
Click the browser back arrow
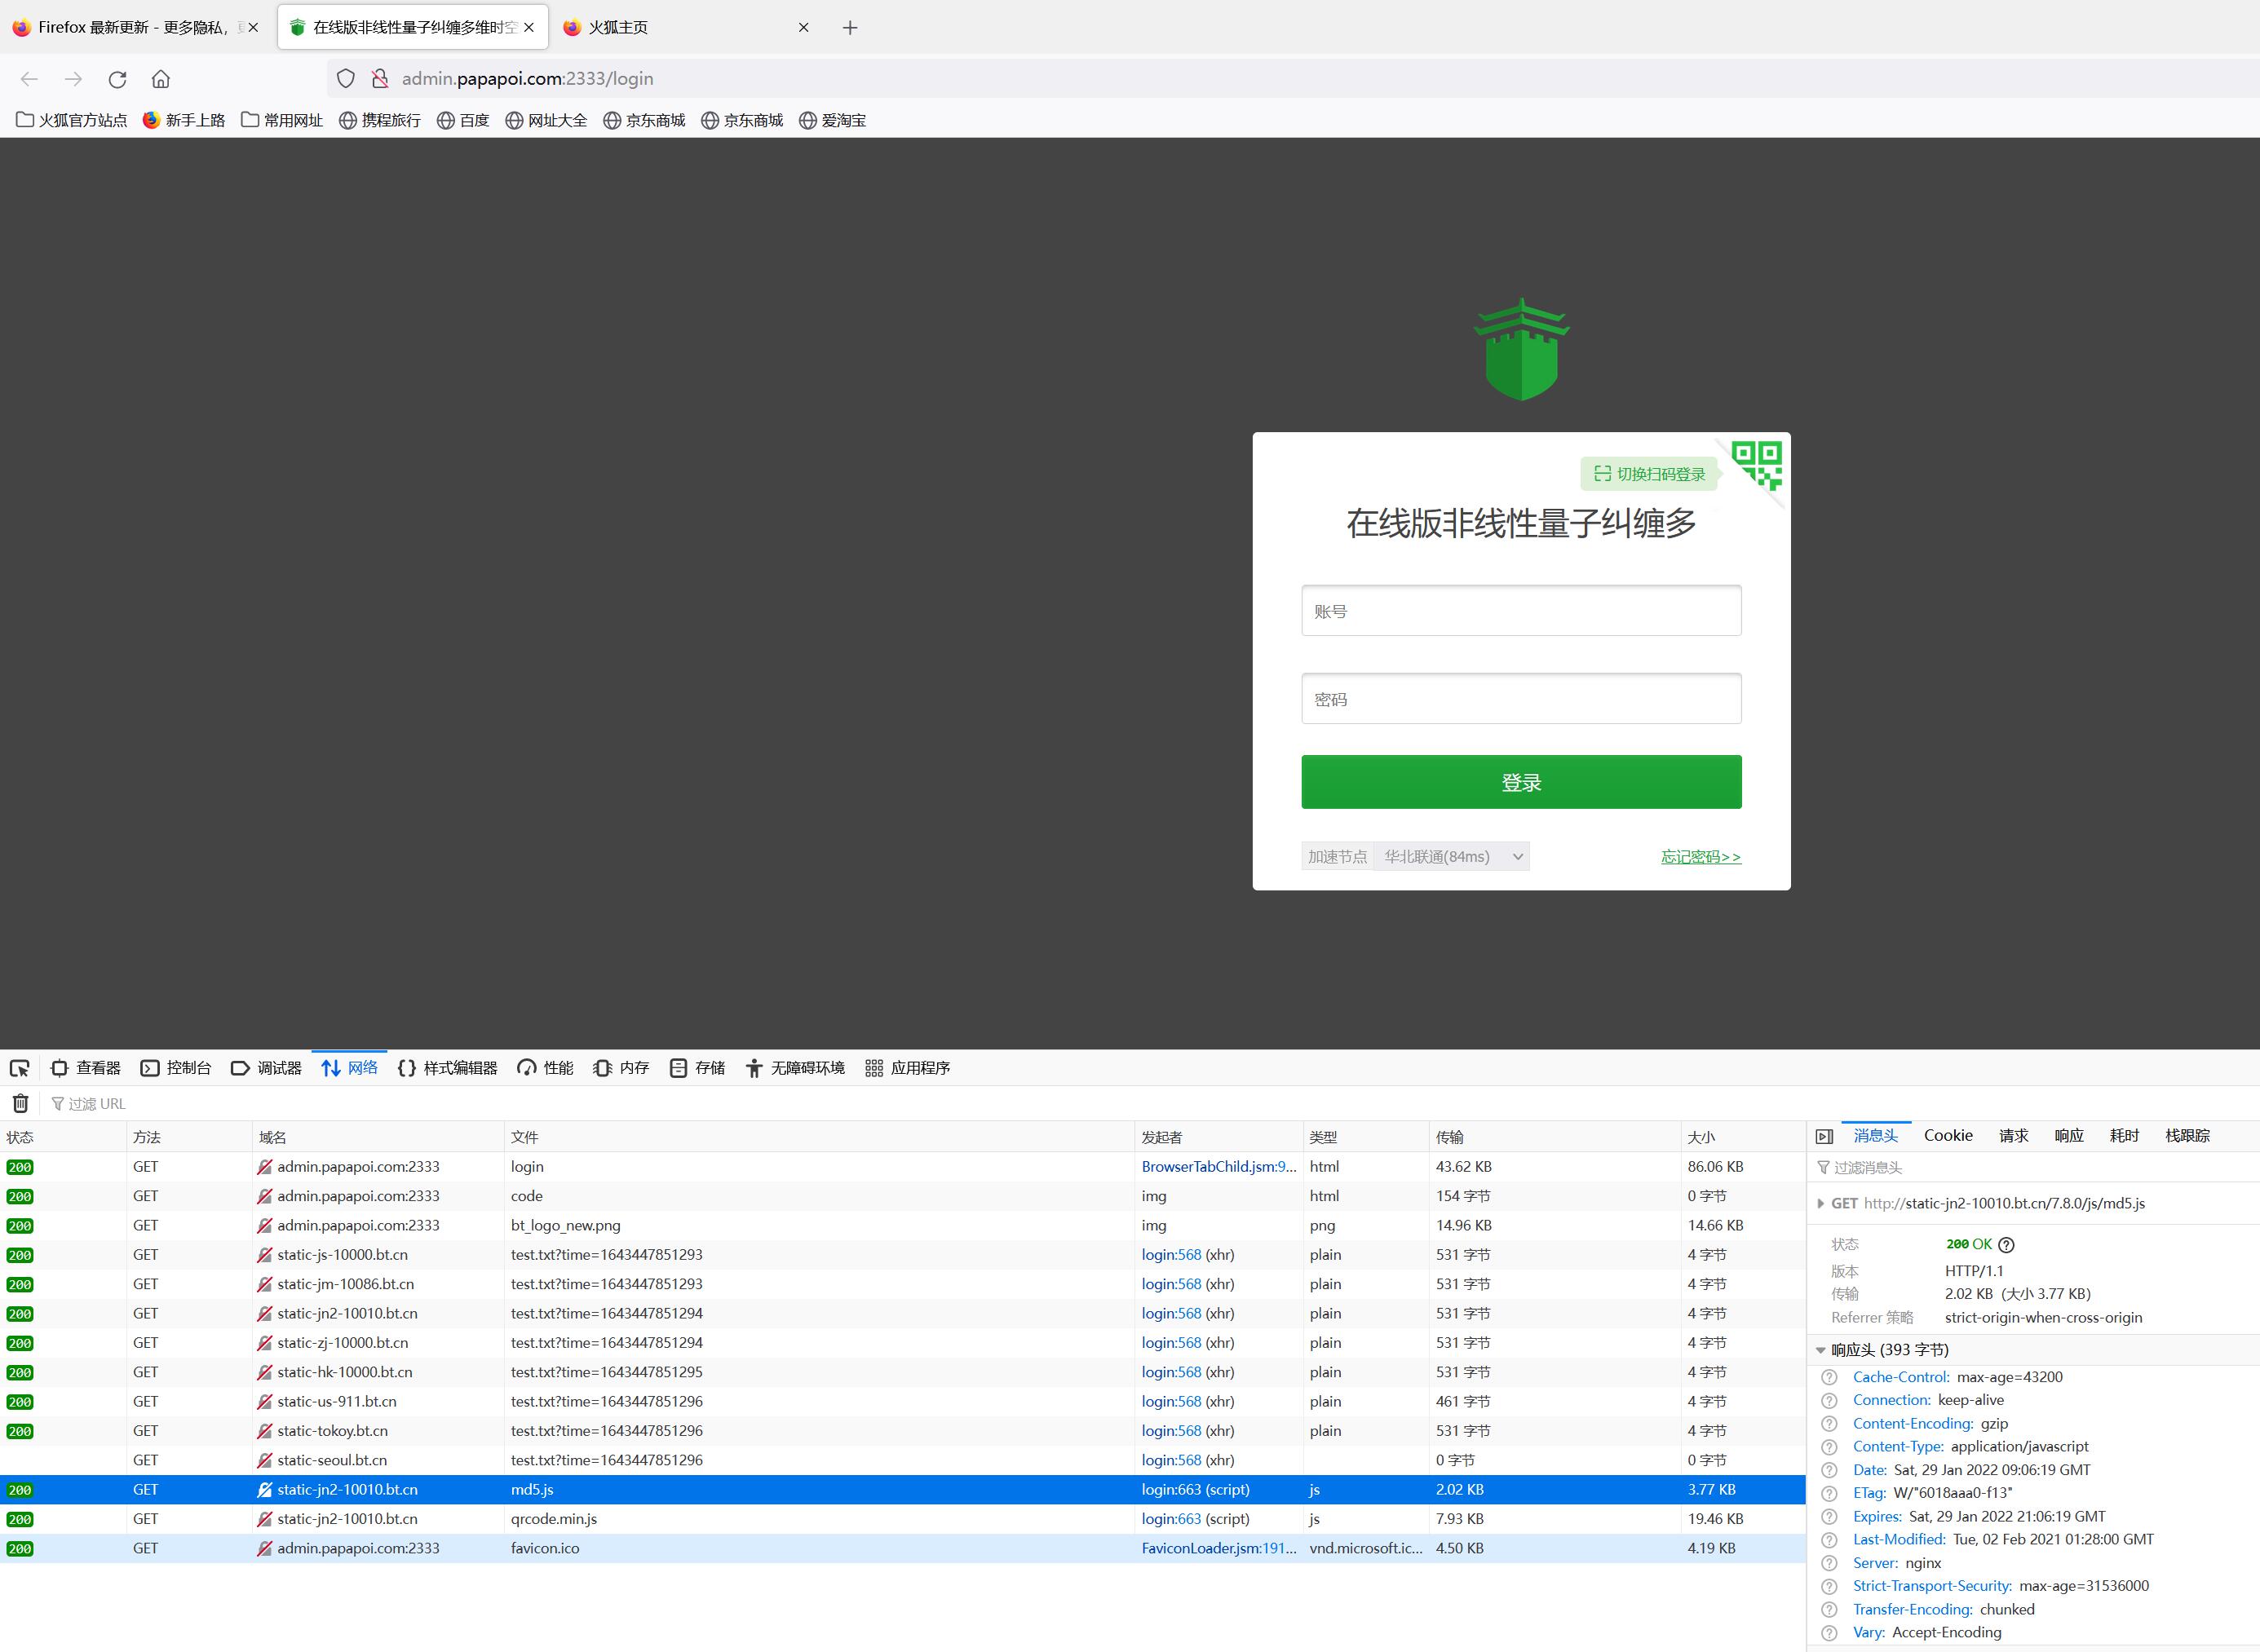(x=29, y=79)
